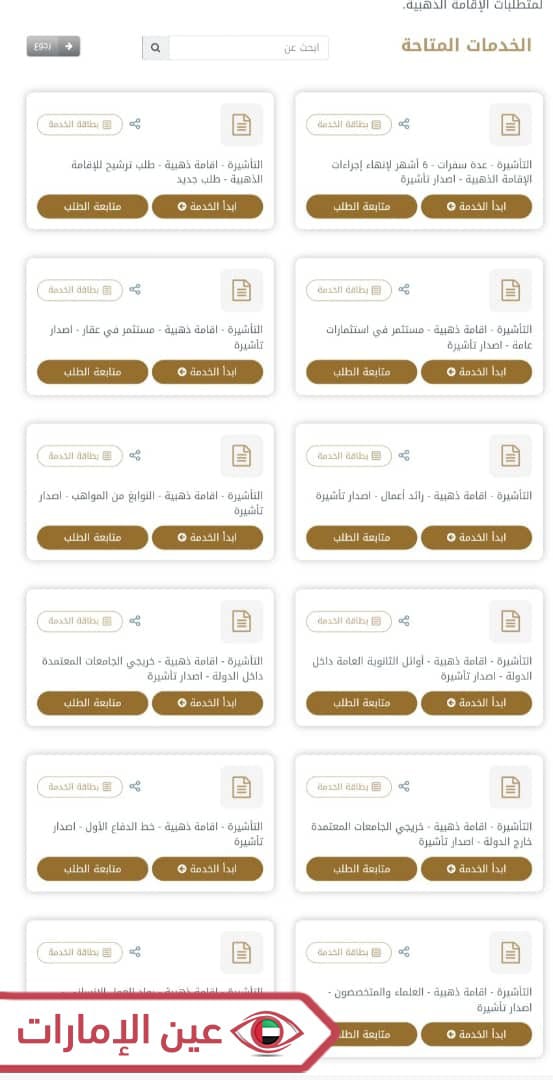Click the grey 'رجوع' back button
Viewport: 553px width, 1080px height.
point(54,46)
